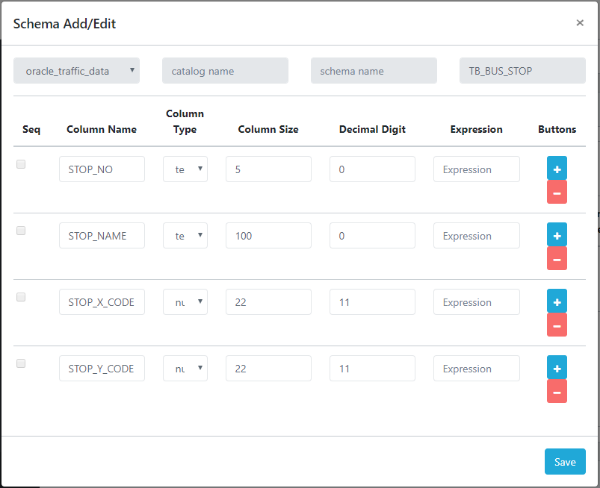
Task: Select the Decimal Digit field in the STOP_Y_CODE row
Action: [x=372, y=369]
